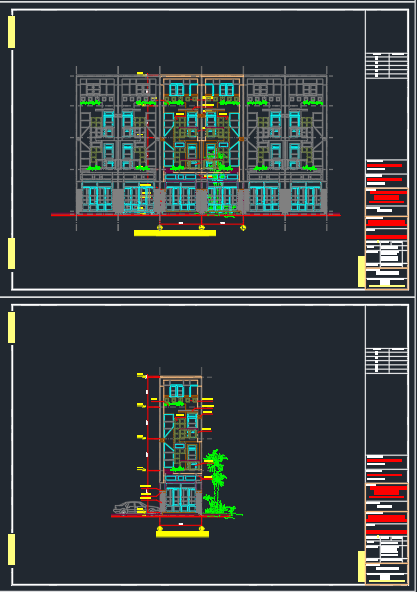Pick the left grid bubble under the lower elevation

click(x=160, y=529)
